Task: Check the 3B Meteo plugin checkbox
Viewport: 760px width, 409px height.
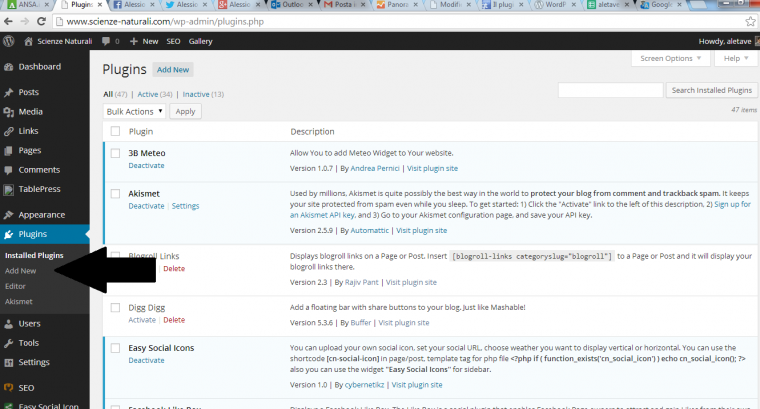Action: [x=115, y=153]
